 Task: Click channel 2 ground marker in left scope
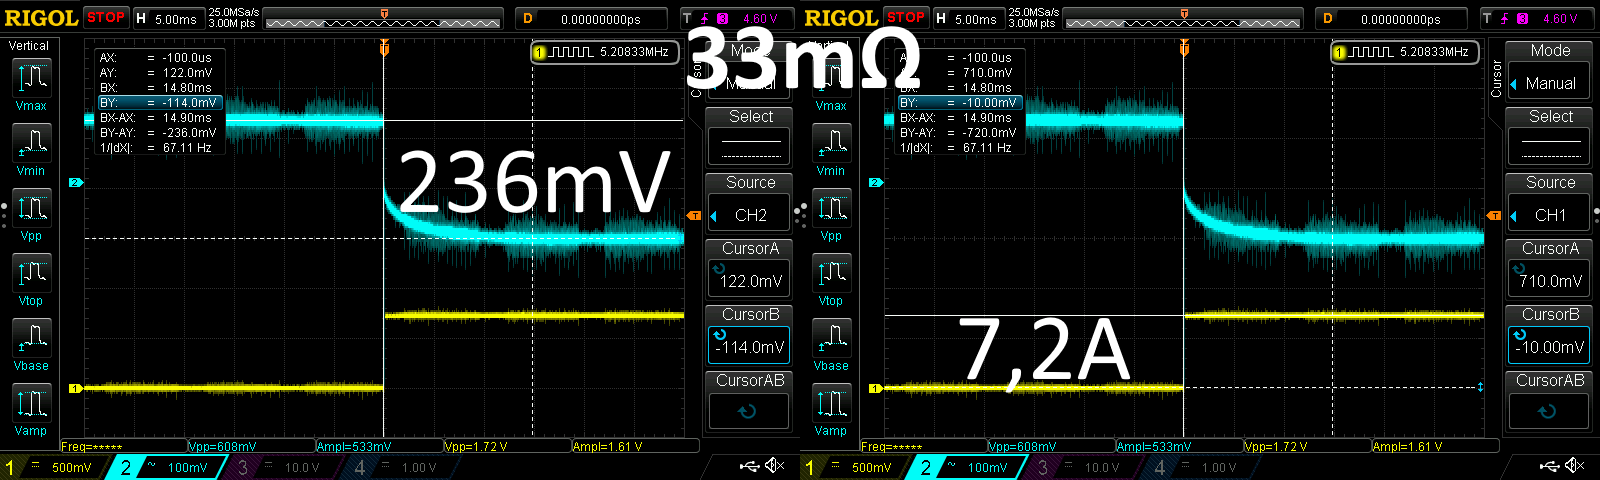(75, 182)
